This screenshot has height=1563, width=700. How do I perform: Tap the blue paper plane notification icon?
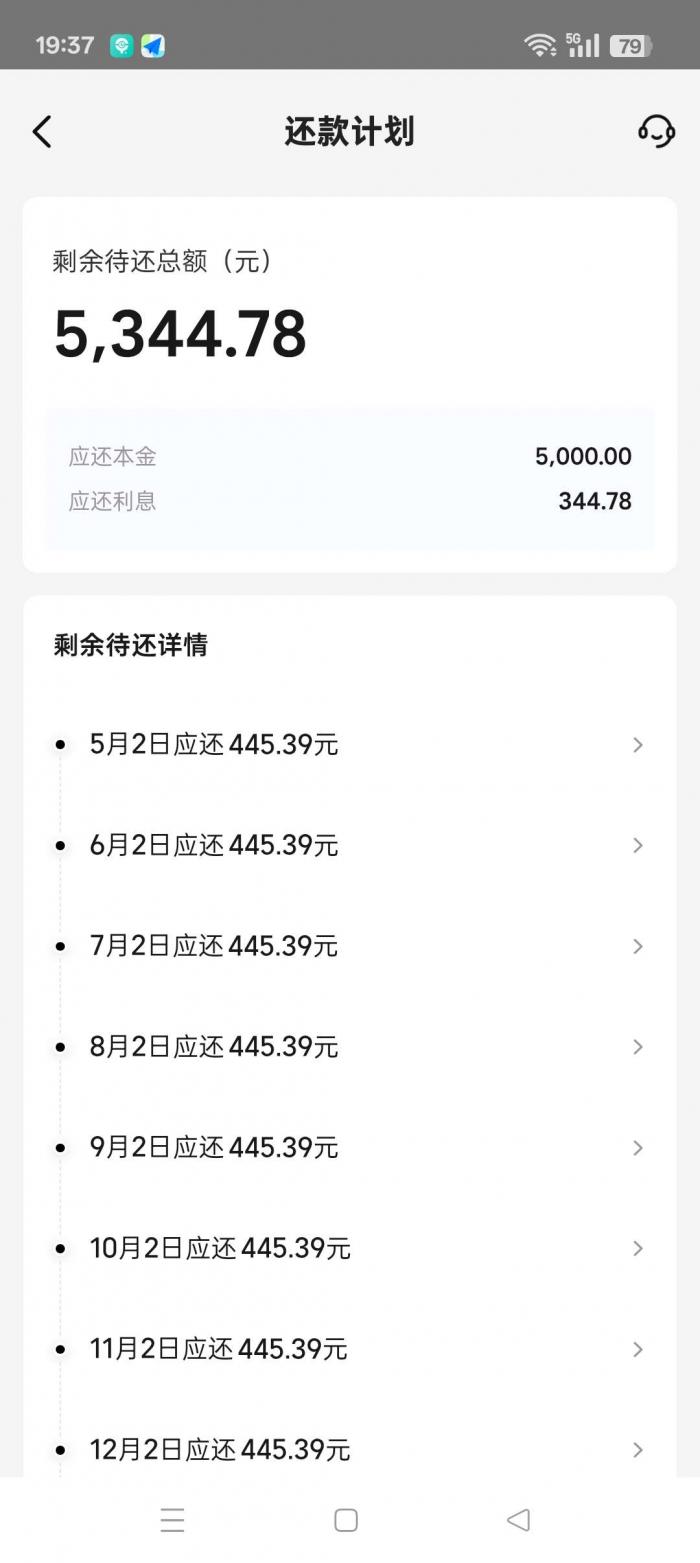pos(153,45)
